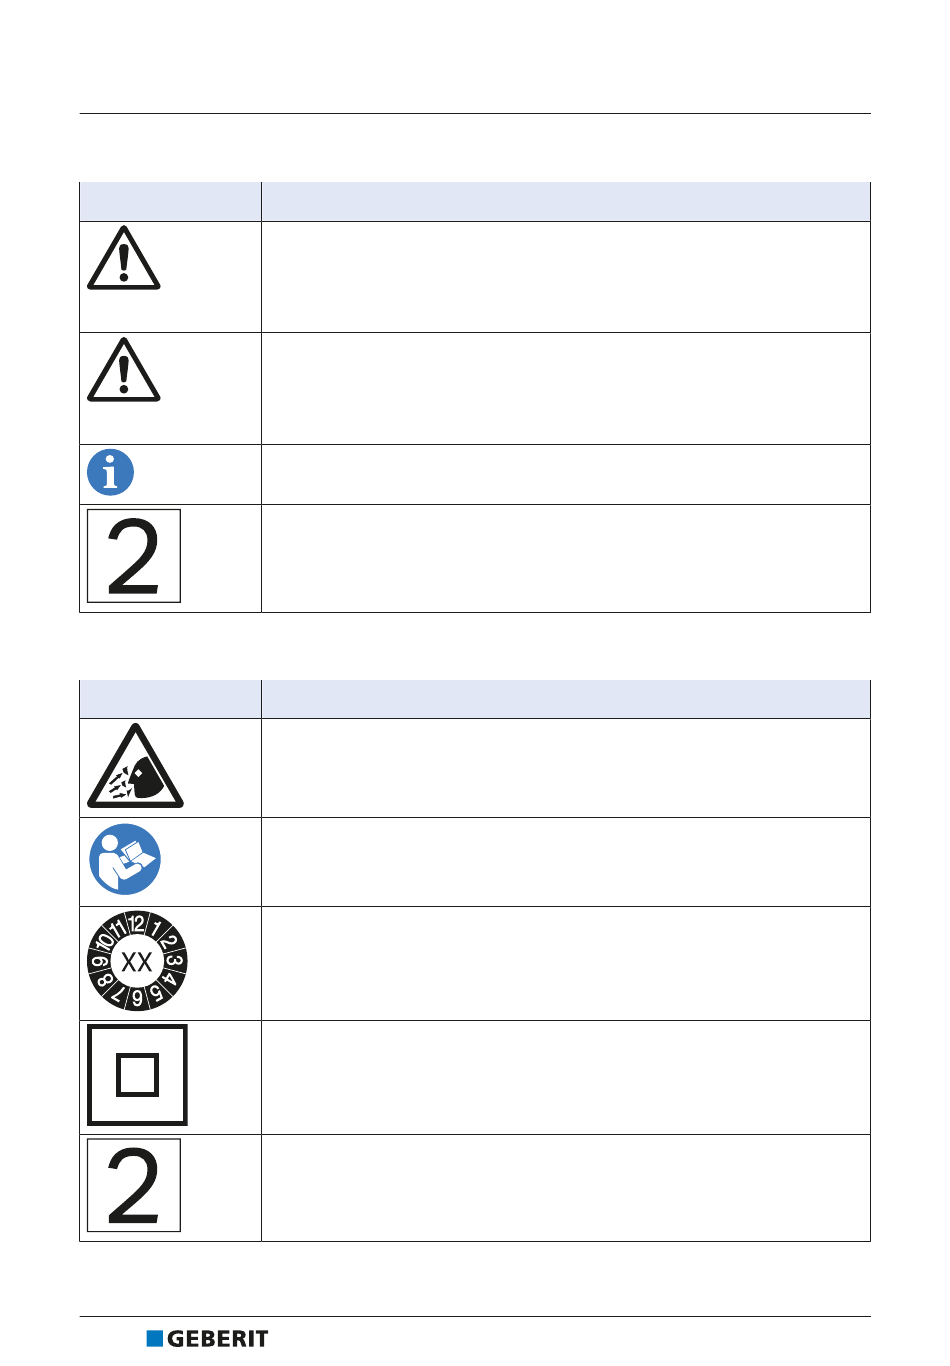Image resolution: width=950 pixels, height=1366 pixels.
Task: Click the upper table's wide right header cell
Action: point(566,201)
